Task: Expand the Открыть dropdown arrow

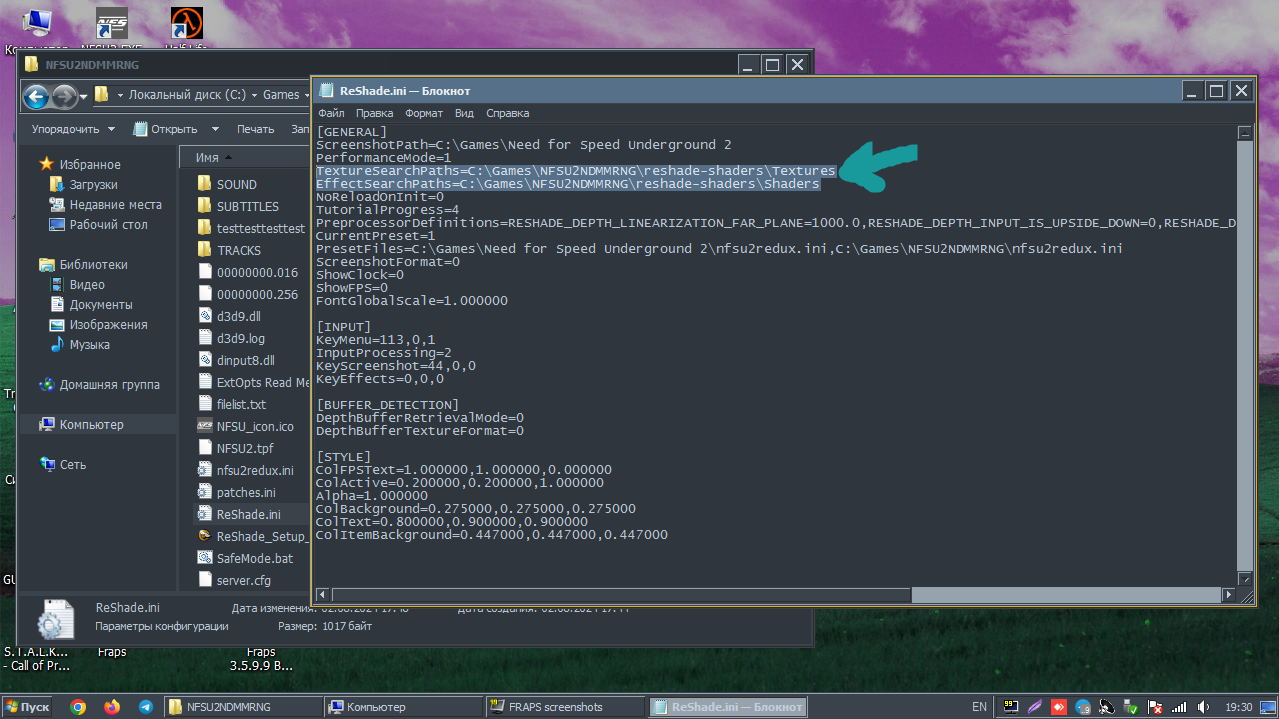Action: [215, 129]
